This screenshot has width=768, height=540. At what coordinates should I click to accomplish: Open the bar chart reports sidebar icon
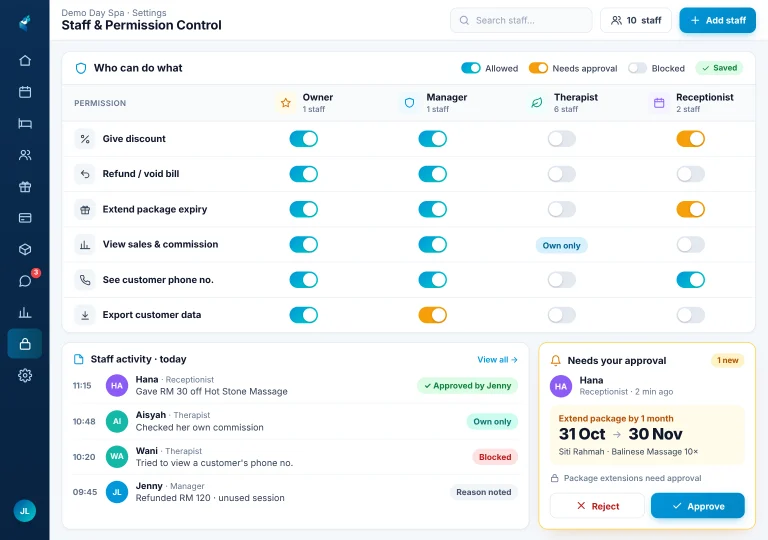25,312
